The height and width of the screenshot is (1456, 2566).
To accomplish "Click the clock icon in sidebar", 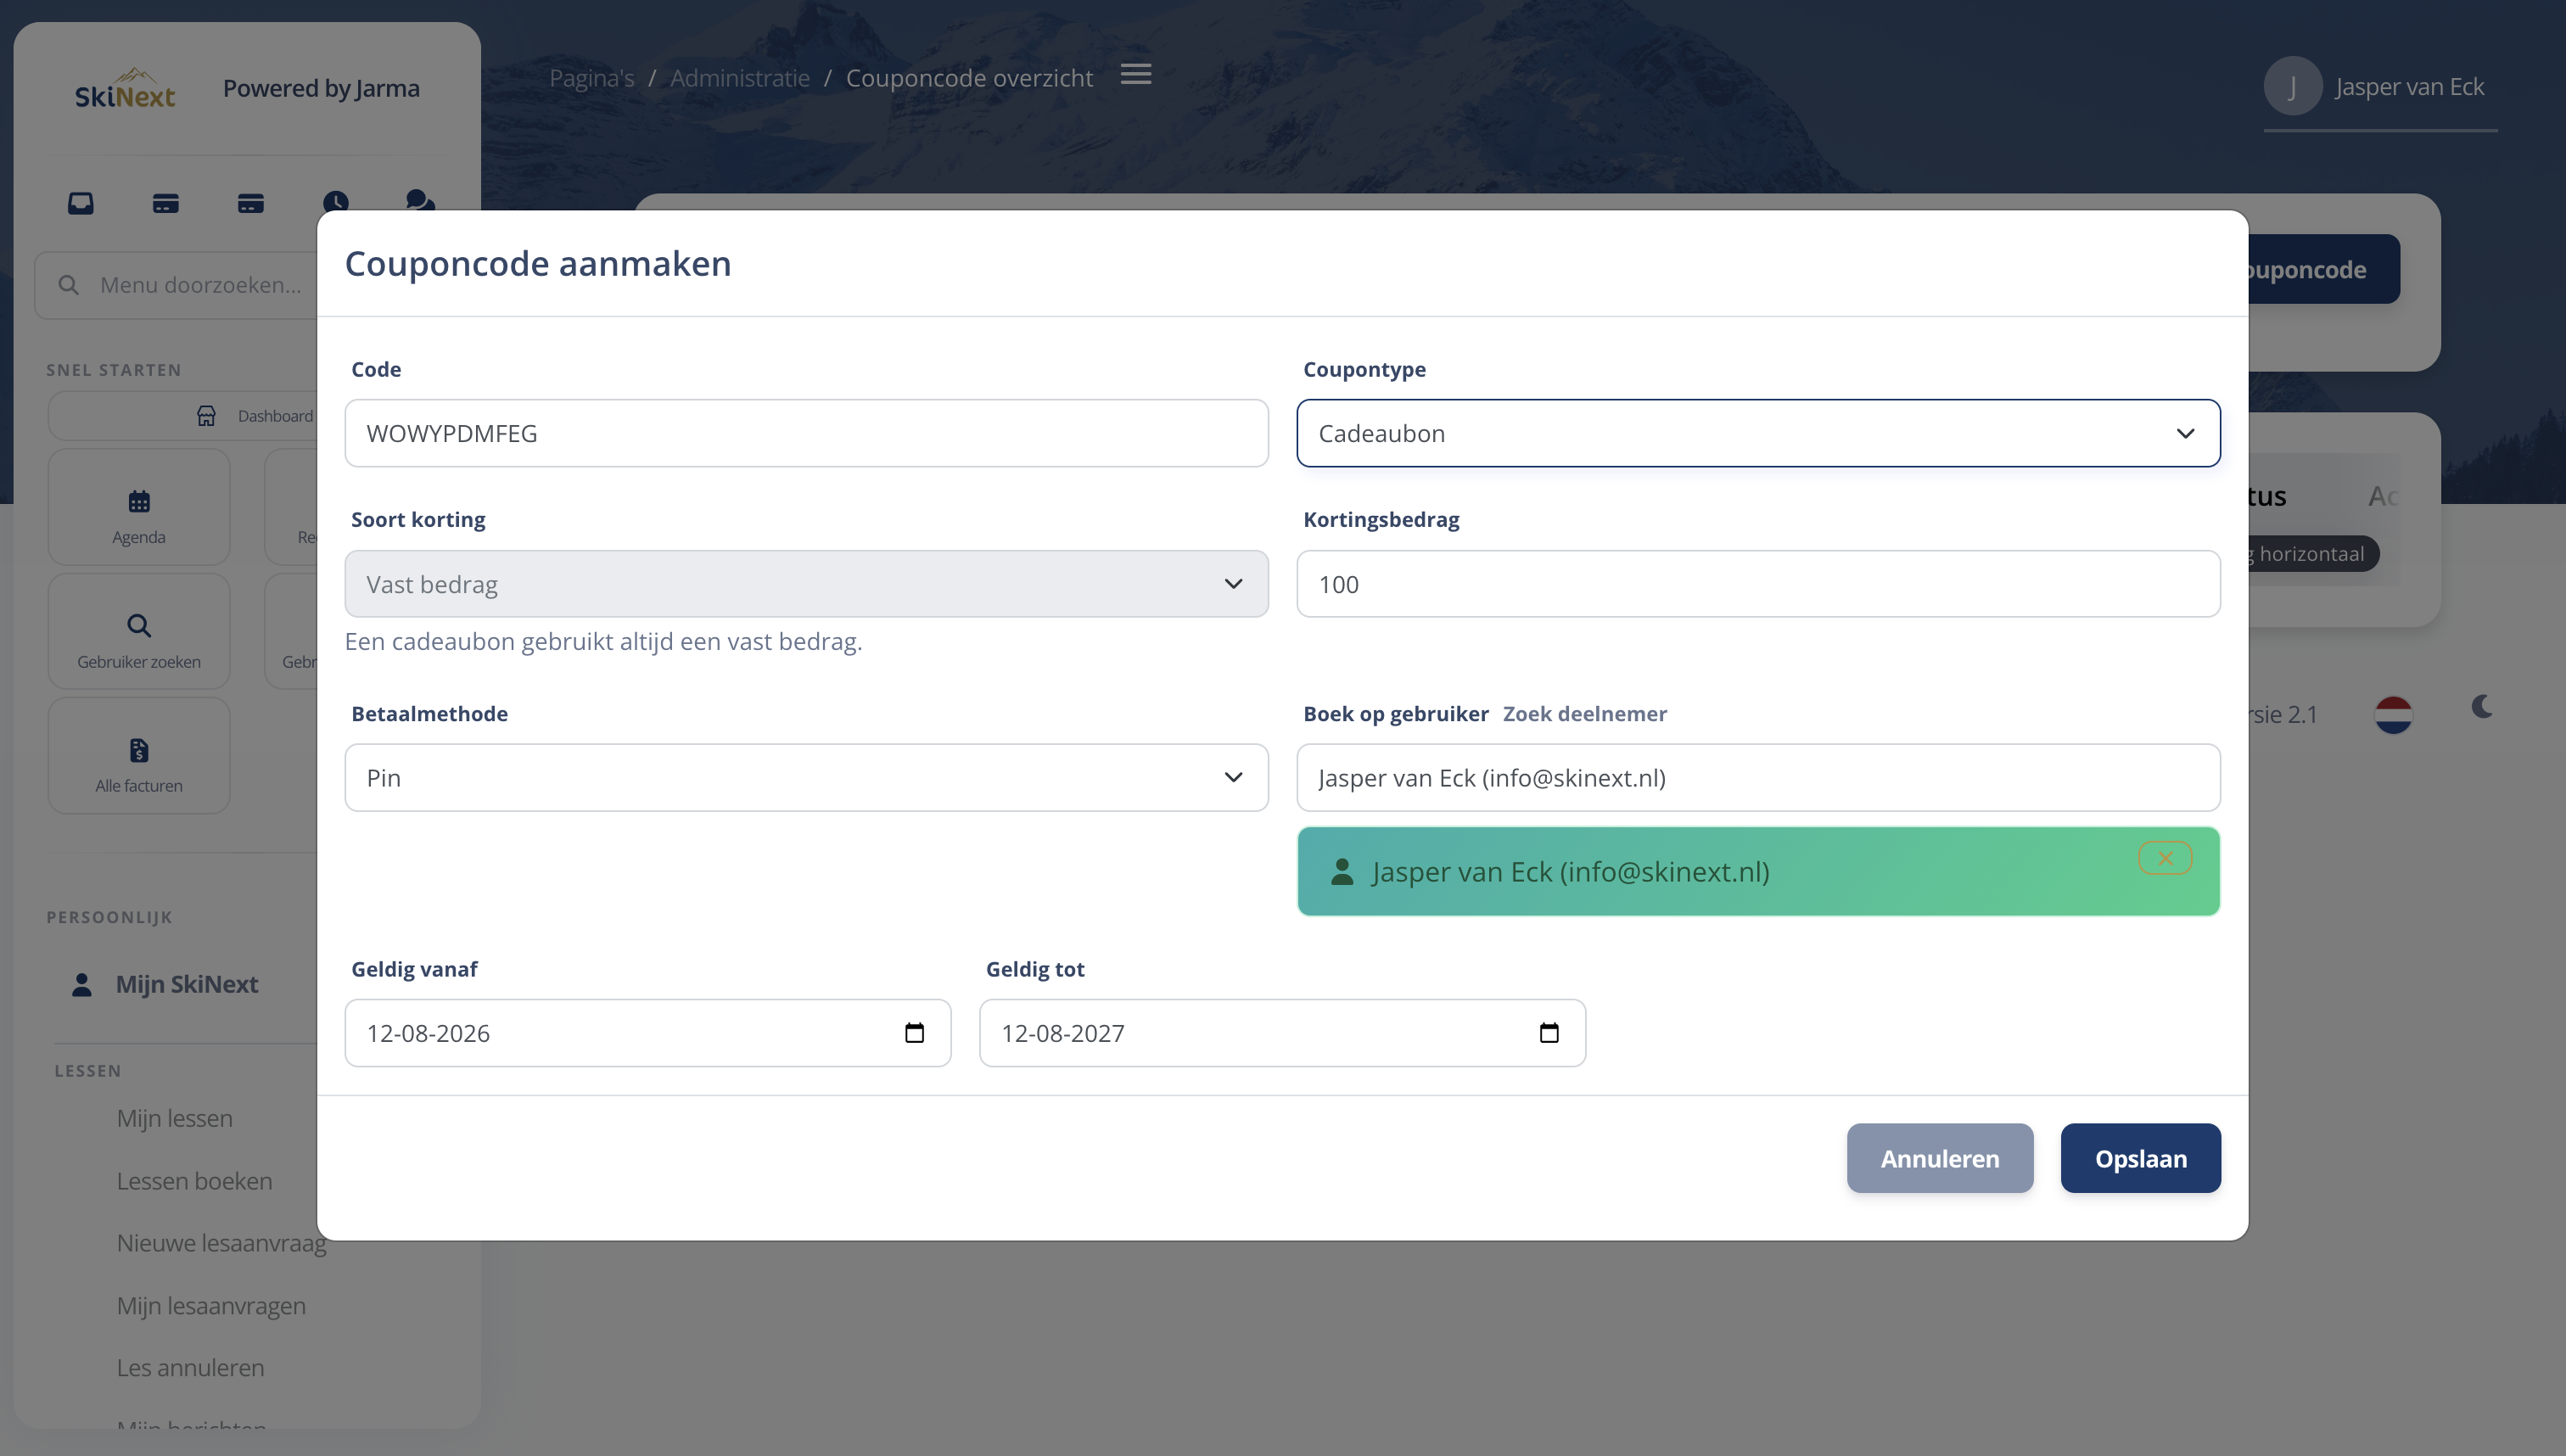I will pos(336,201).
